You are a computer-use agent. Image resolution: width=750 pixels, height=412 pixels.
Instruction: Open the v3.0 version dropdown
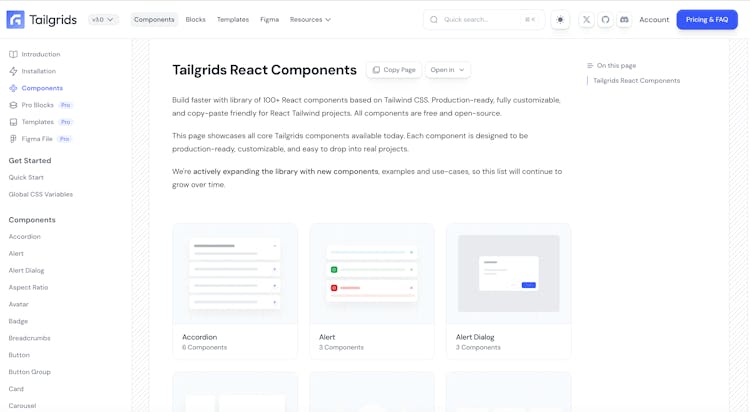(103, 20)
